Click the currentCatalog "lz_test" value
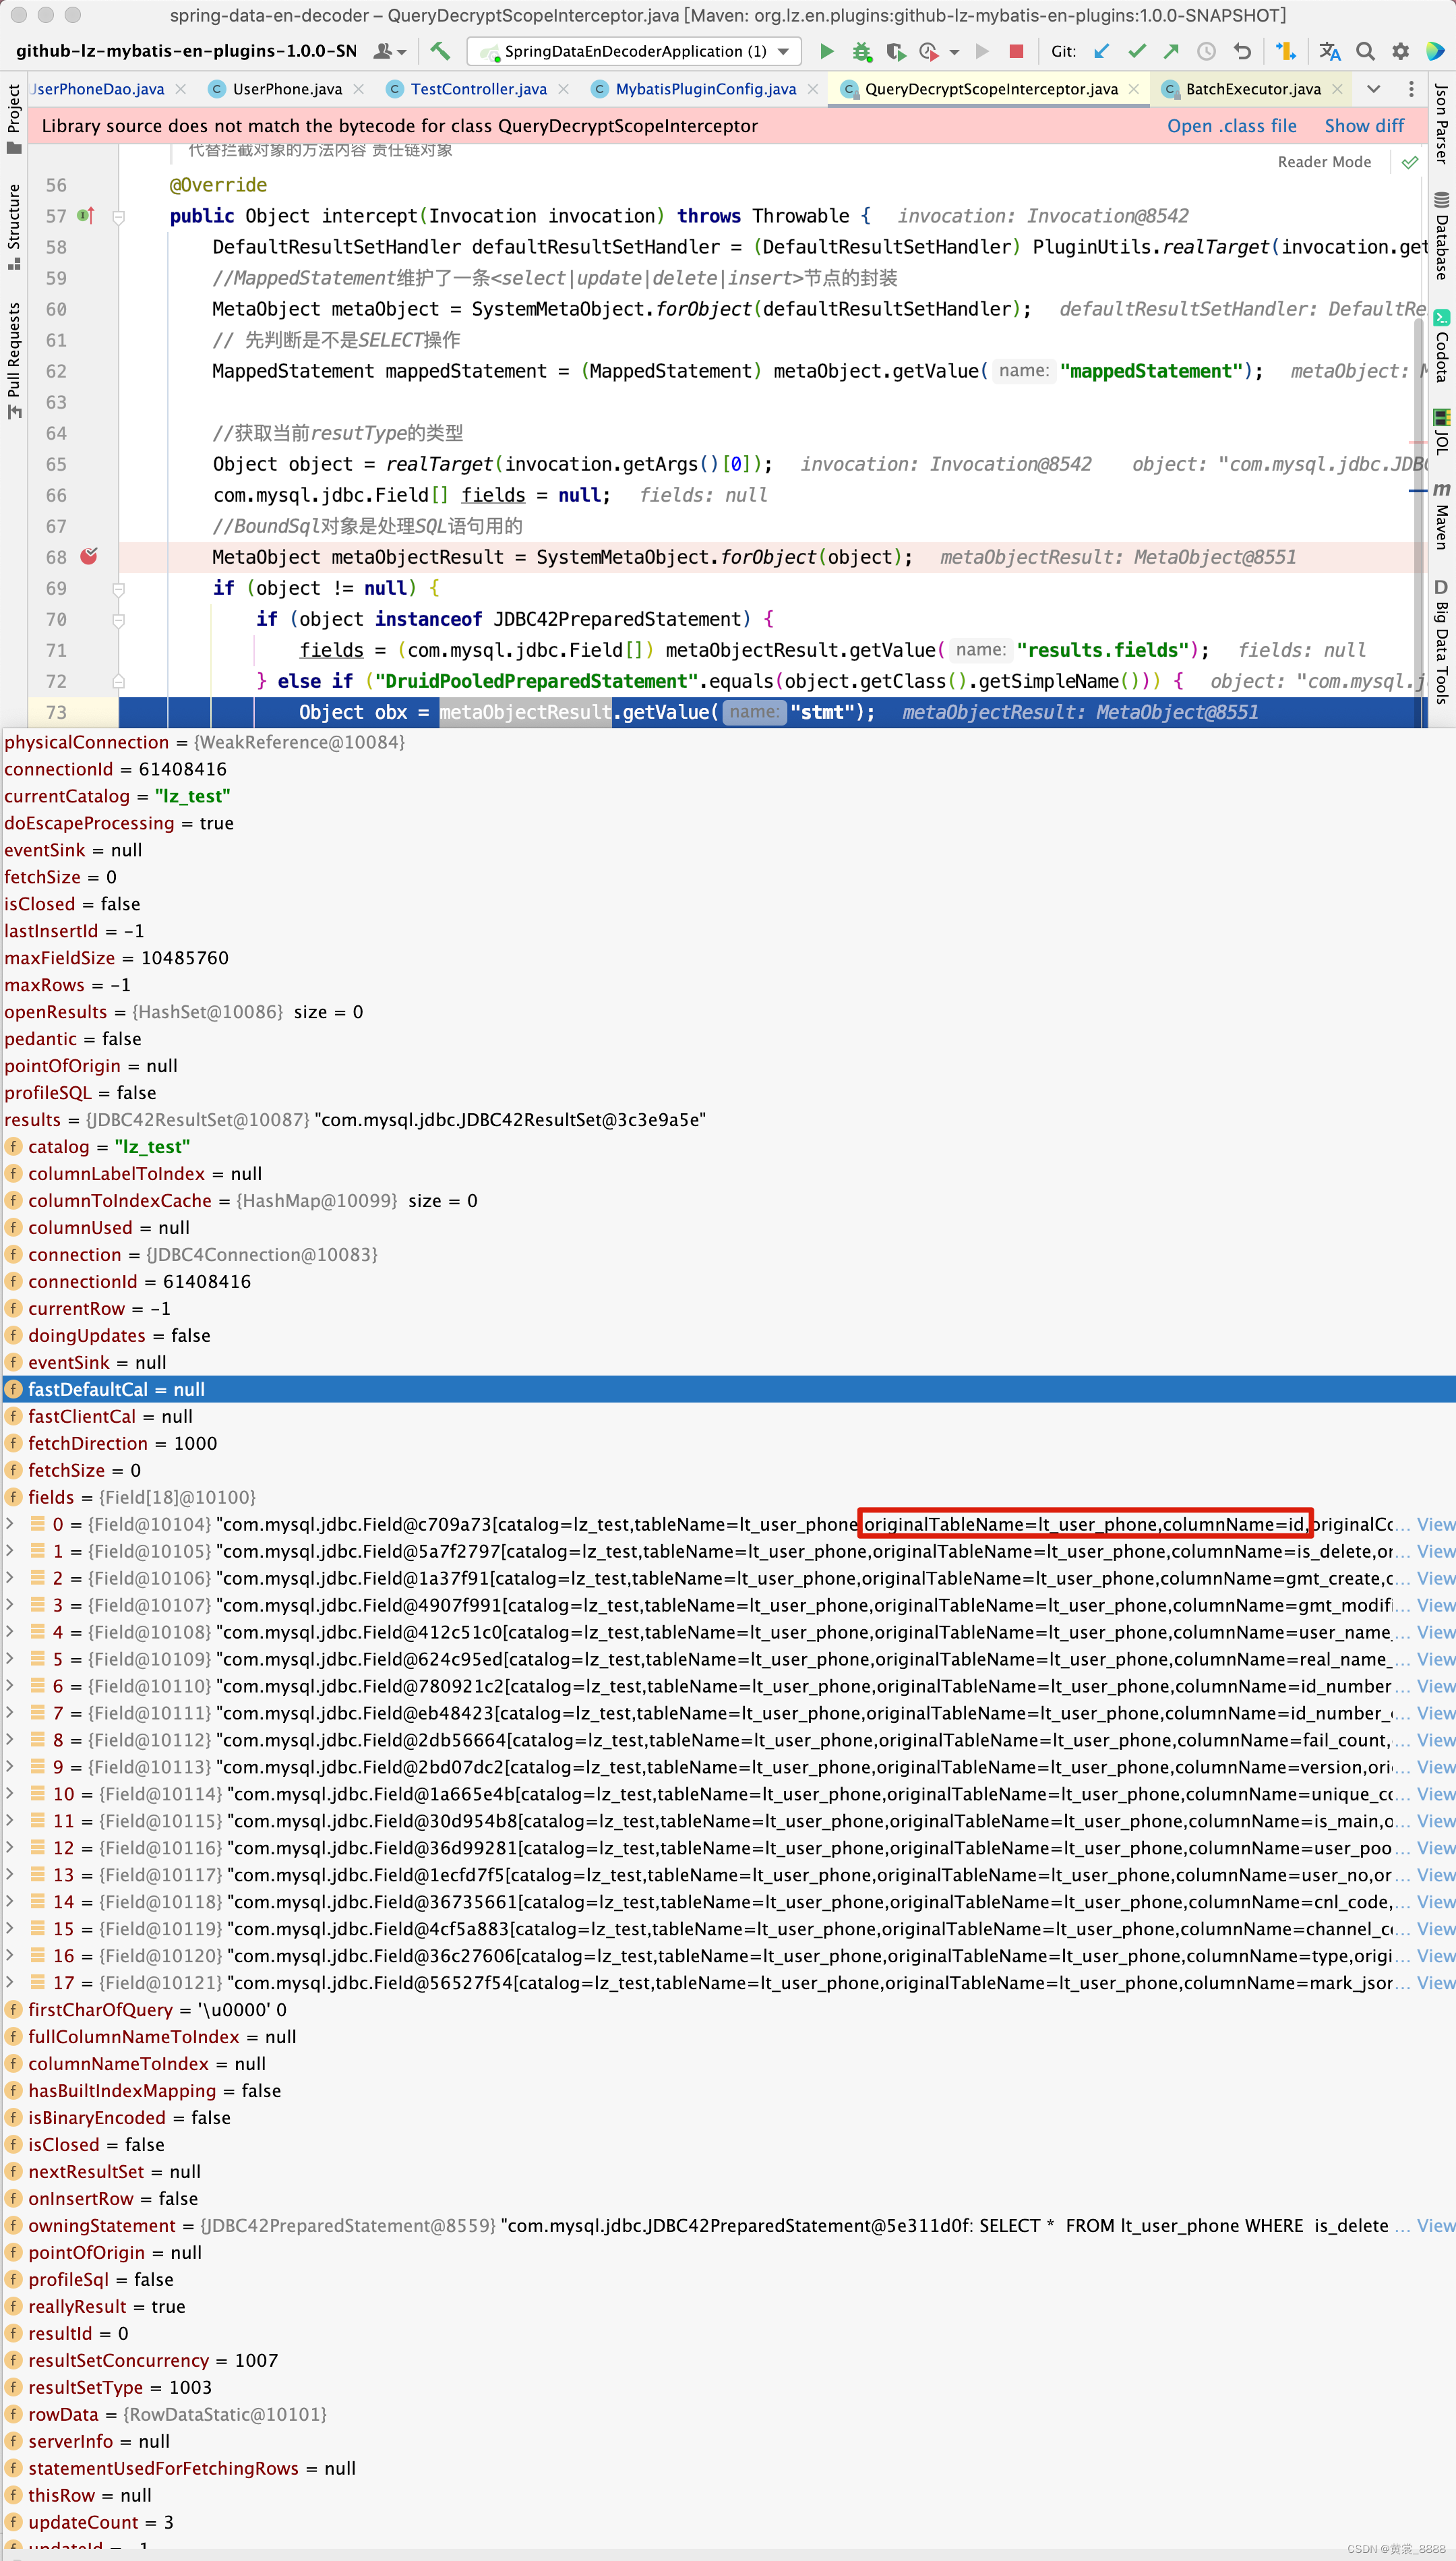Viewport: 1456px width, 2561px height. pos(192,796)
